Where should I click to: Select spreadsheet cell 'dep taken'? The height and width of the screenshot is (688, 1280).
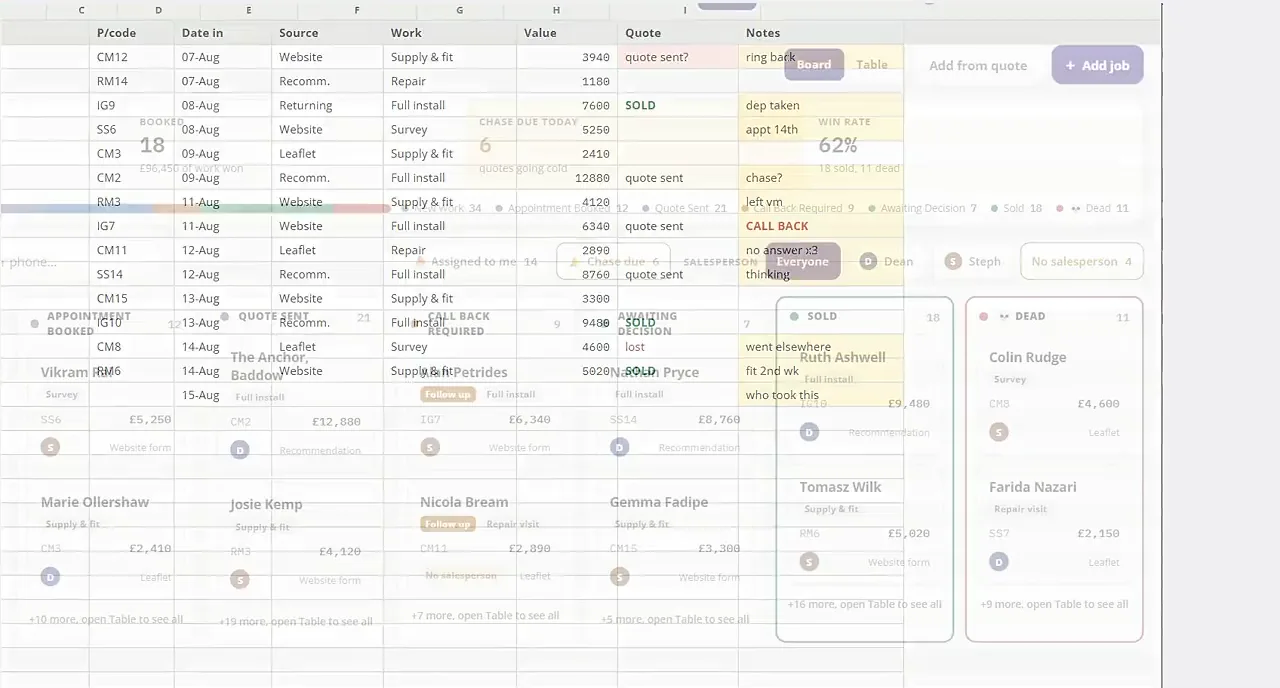tap(821, 105)
